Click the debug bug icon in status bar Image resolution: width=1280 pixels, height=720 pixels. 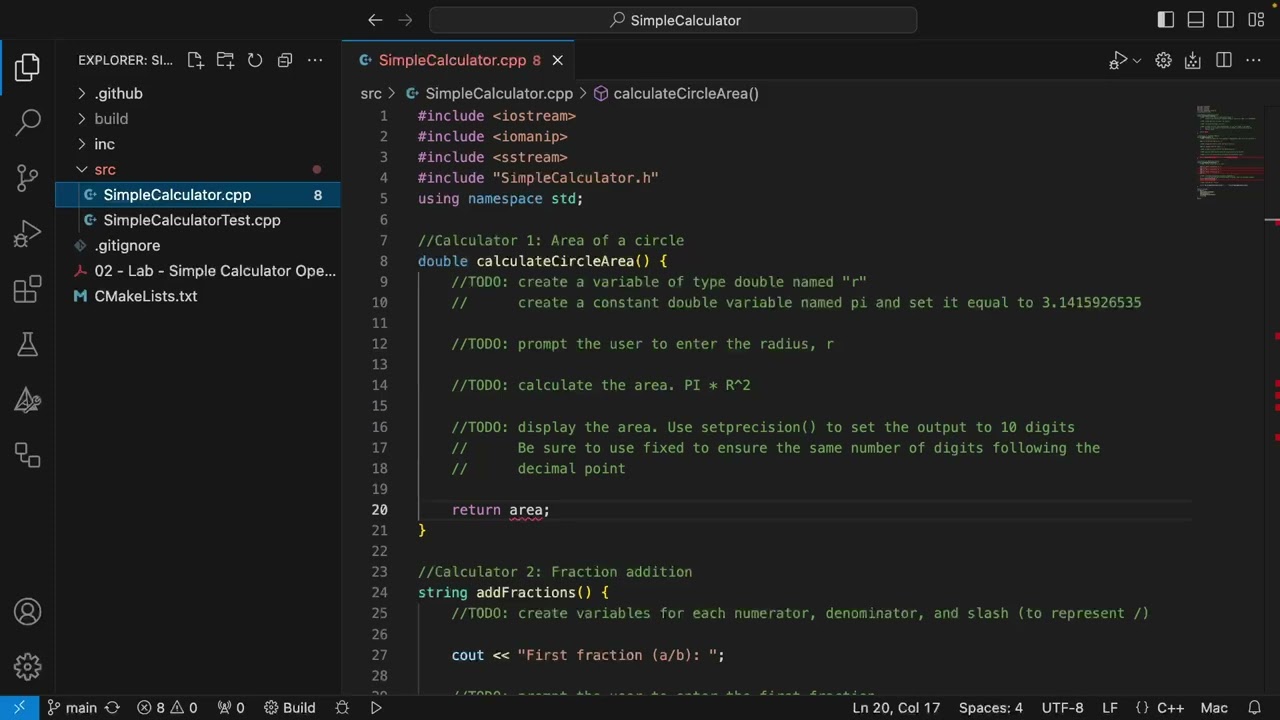pyautogui.click(x=342, y=707)
